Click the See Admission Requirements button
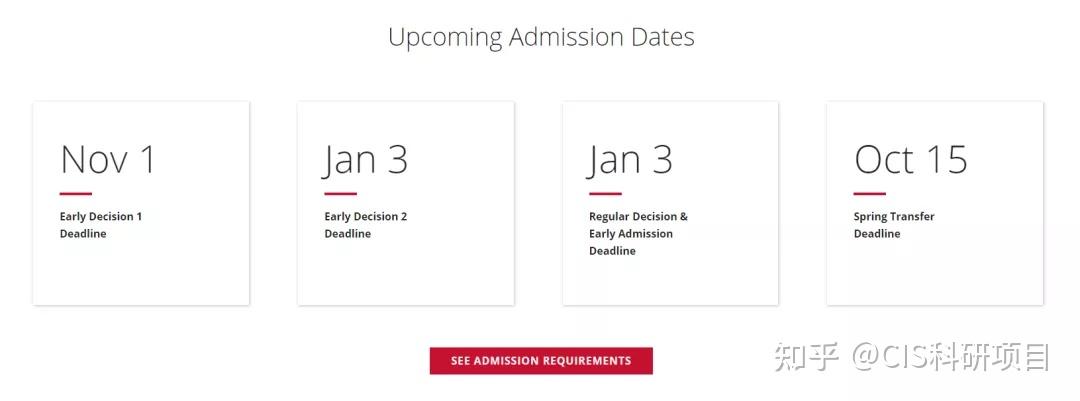The width and height of the screenshot is (1080, 401). tap(541, 361)
